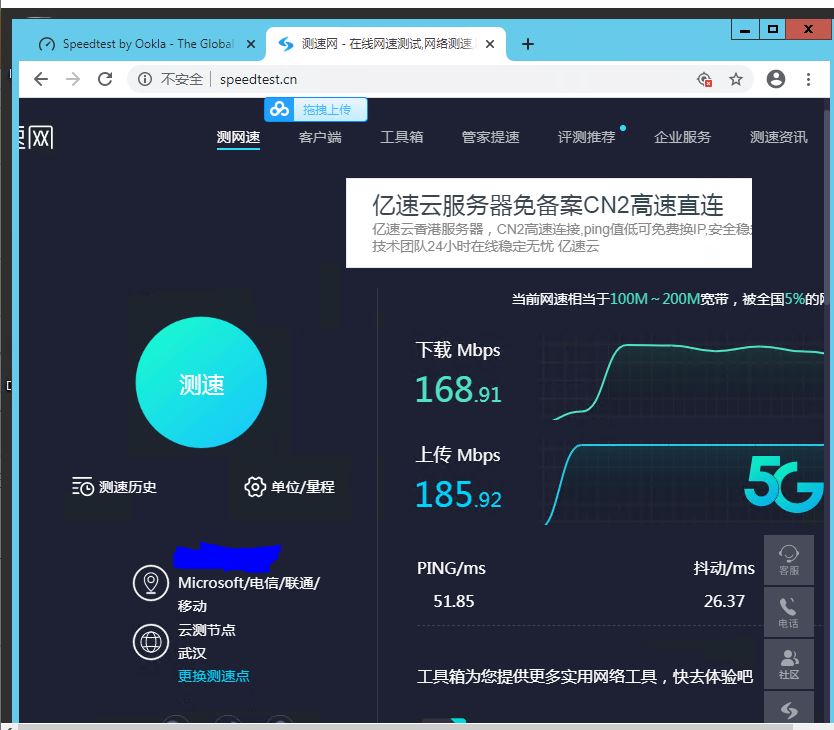Click 更换测速点 to change test server

click(x=213, y=676)
